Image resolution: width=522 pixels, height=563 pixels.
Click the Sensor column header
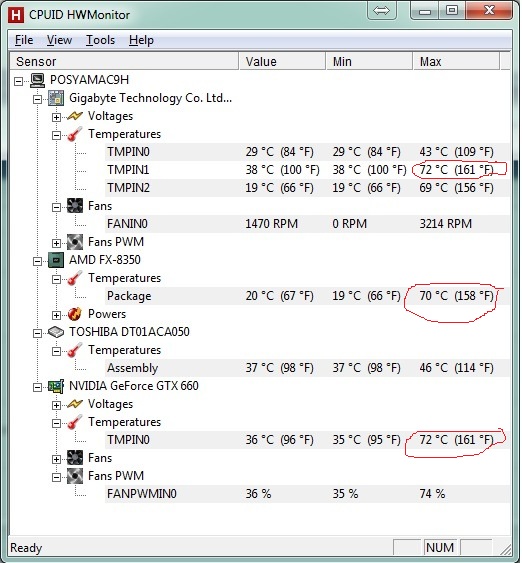[x=124, y=61]
